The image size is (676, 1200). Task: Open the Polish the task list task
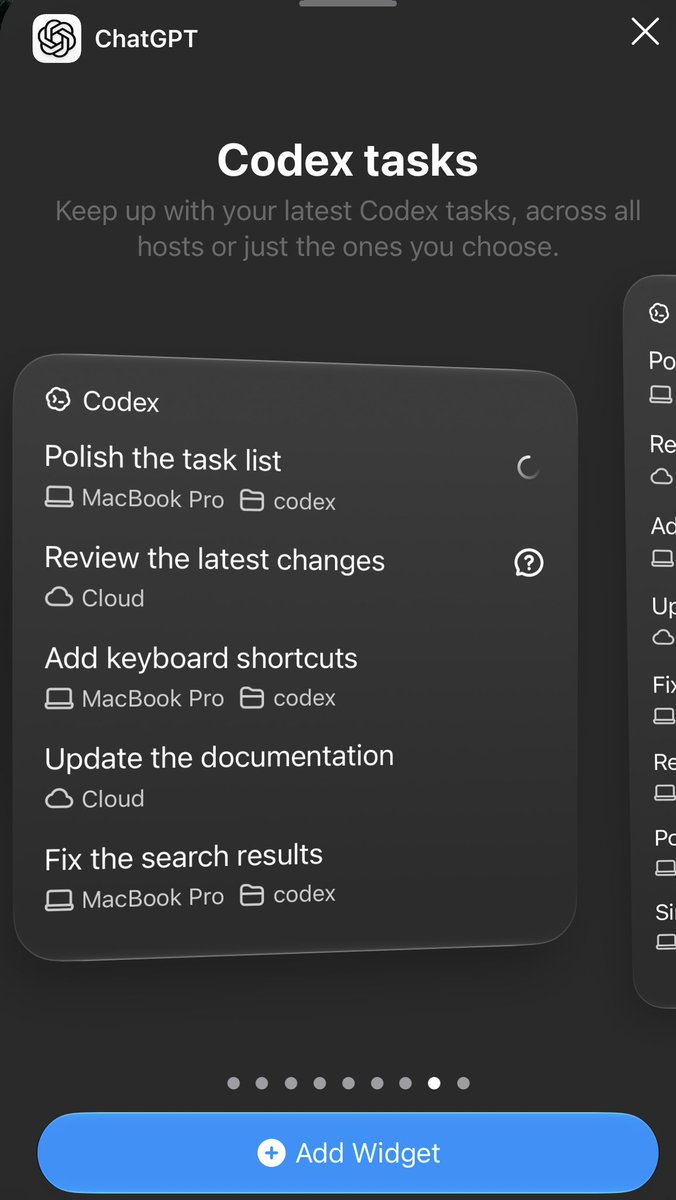coord(294,477)
